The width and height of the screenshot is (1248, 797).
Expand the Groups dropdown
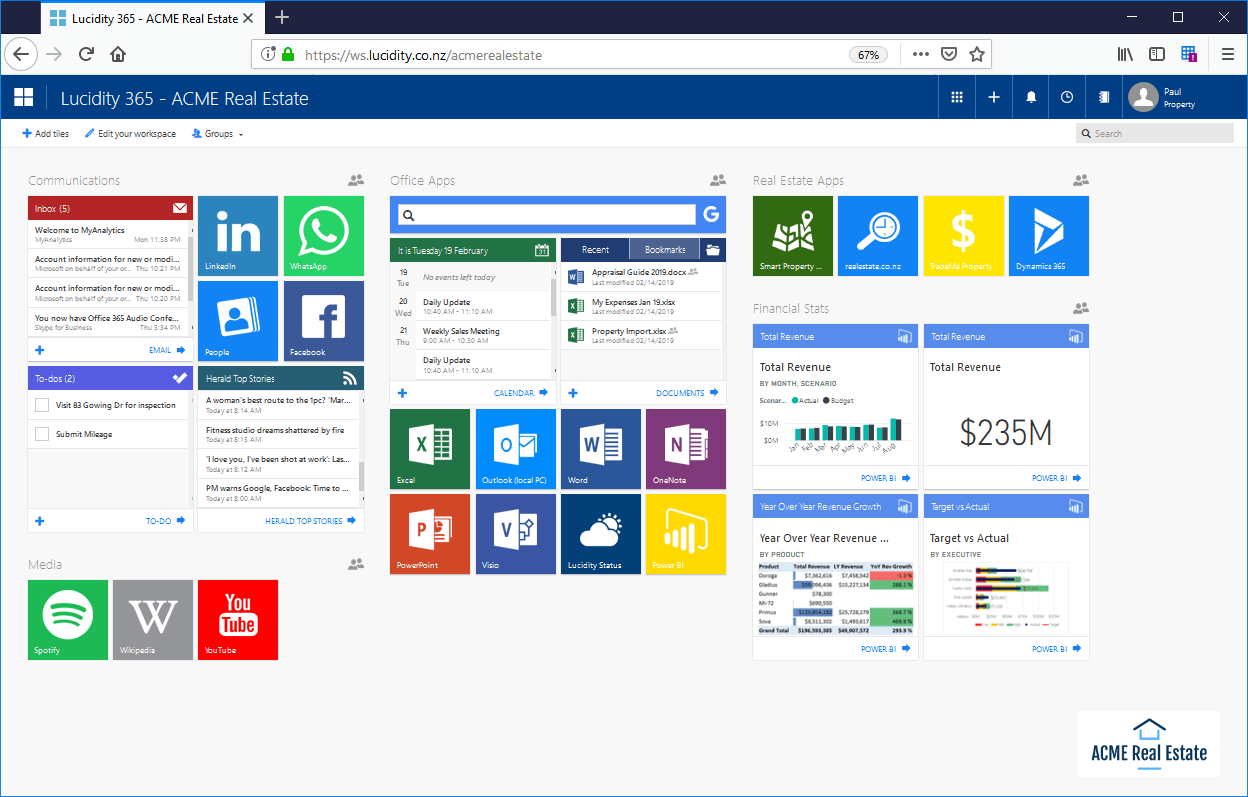[x=217, y=134]
